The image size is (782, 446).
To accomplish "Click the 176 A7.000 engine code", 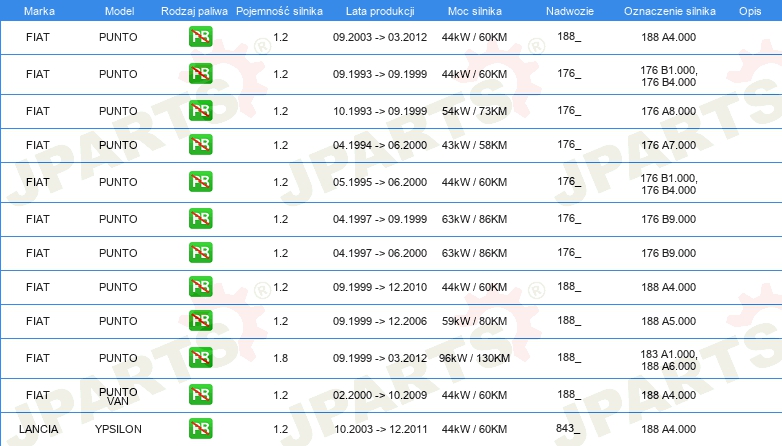I will pyautogui.click(x=669, y=145).
